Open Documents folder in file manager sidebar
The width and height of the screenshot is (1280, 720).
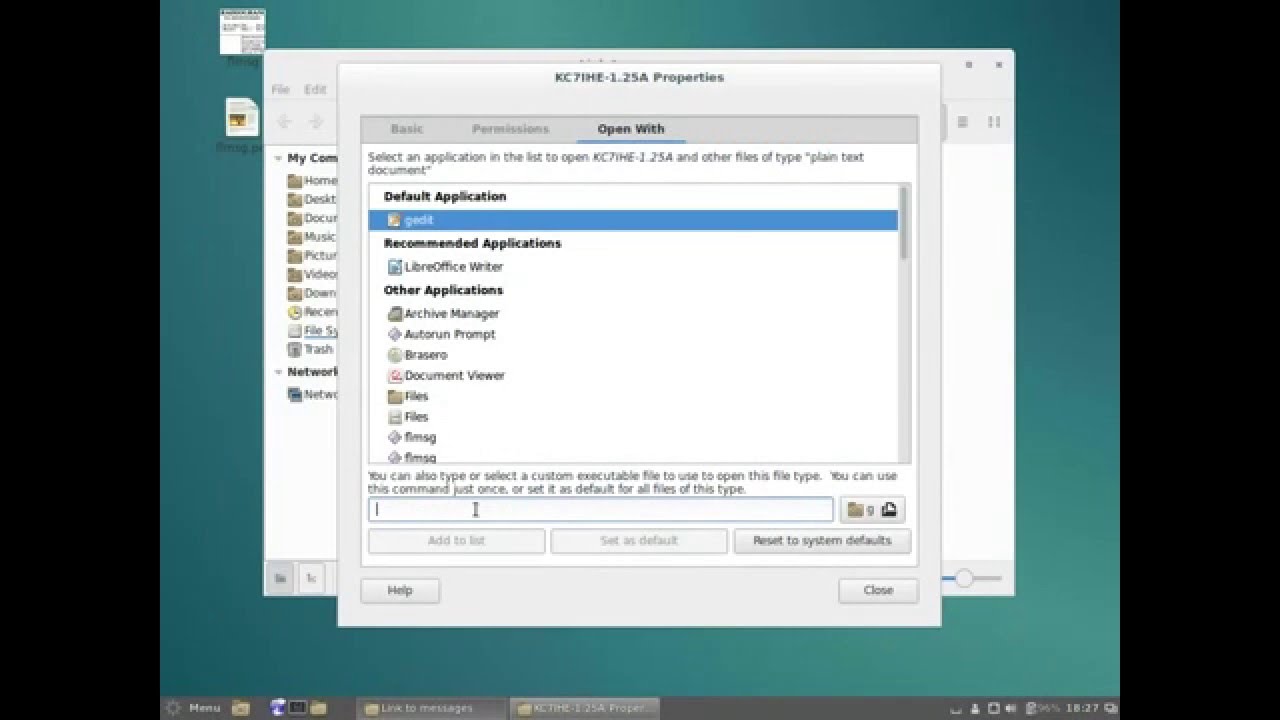pos(312,218)
